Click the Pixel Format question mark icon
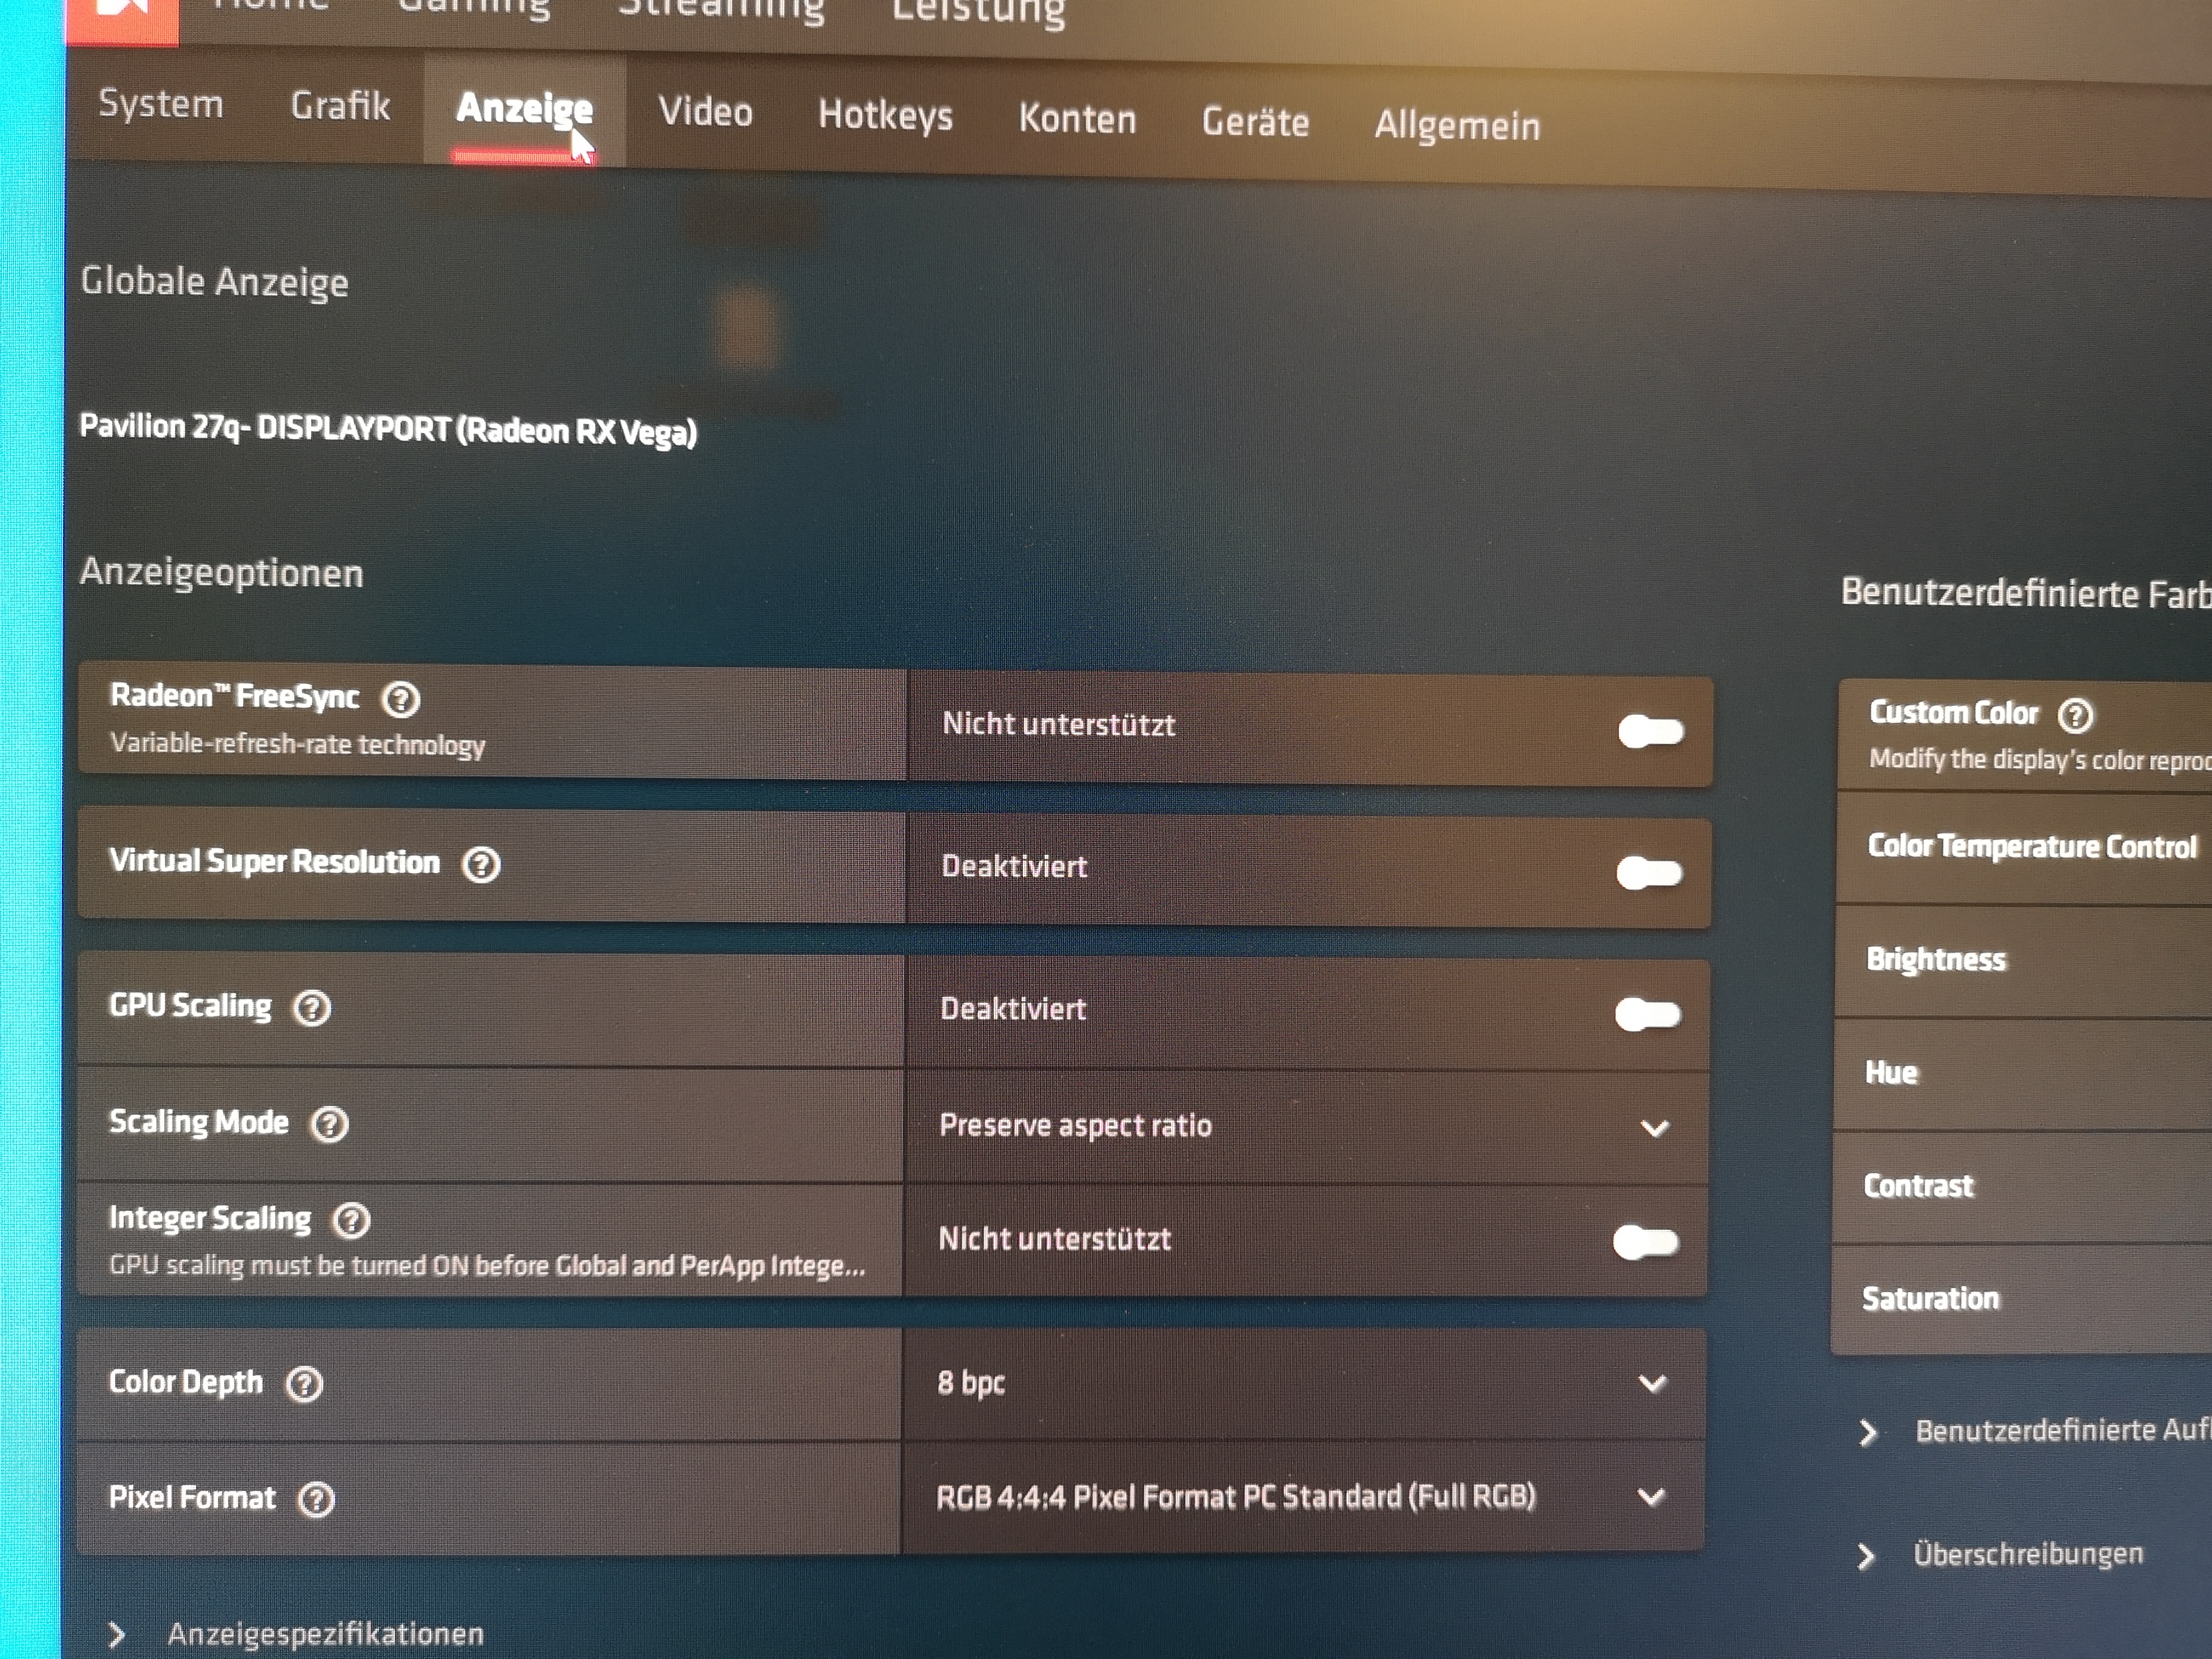This screenshot has width=2212, height=1659. pyautogui.click(x=316, y=1499)
